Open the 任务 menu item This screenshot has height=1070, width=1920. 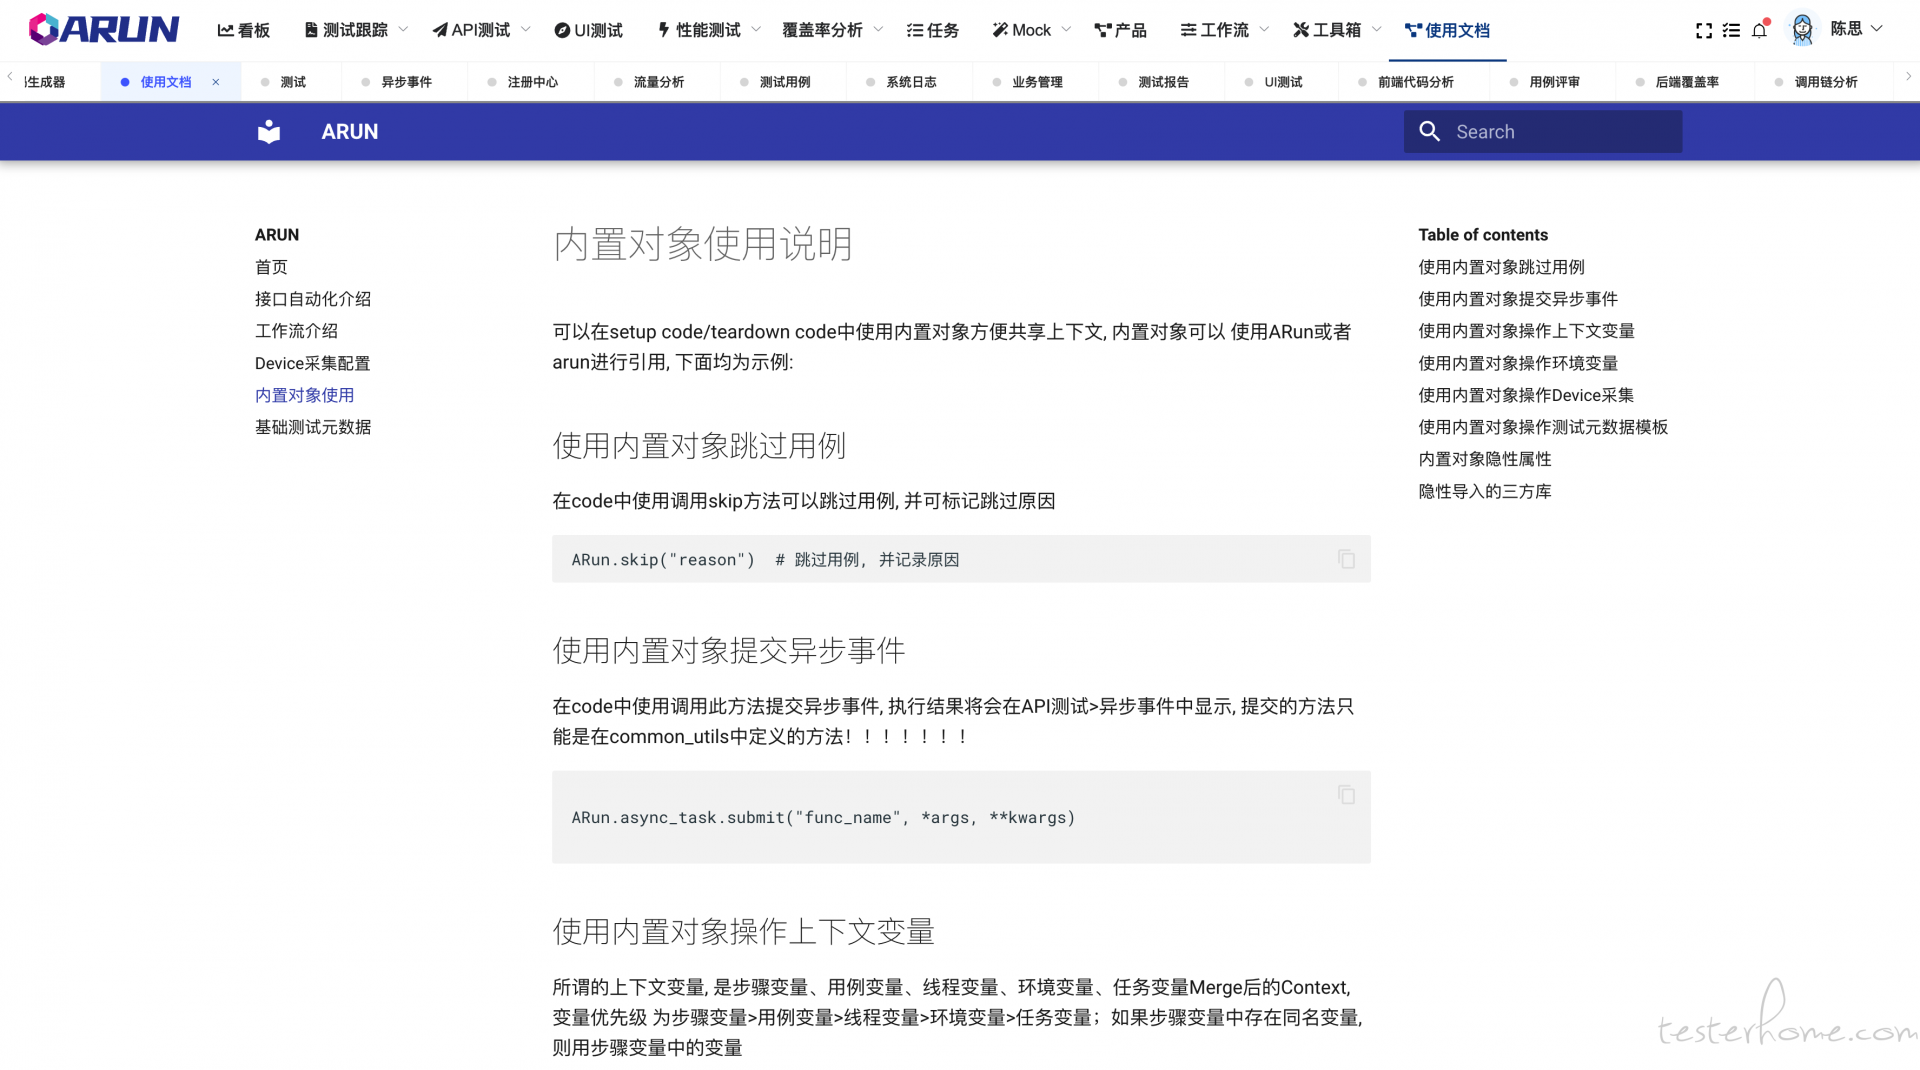pos(933,30)
